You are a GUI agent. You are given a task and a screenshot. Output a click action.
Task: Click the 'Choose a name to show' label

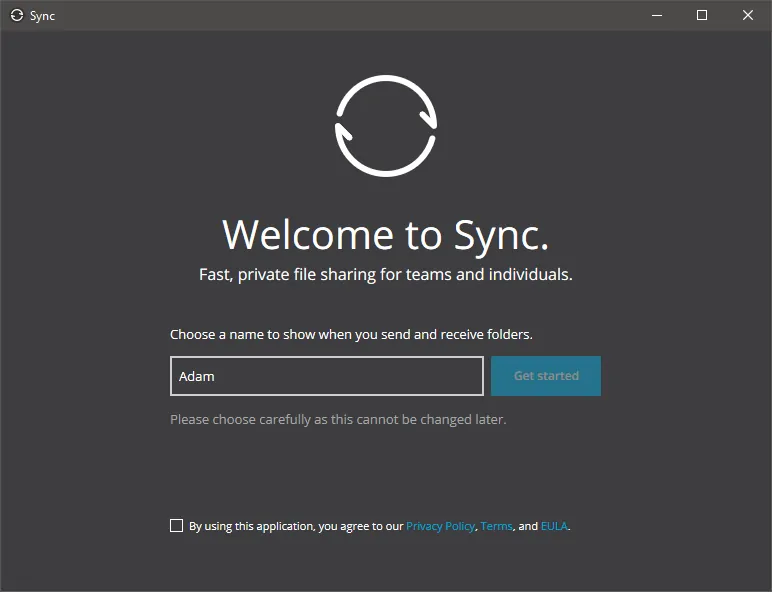[352, 334]
